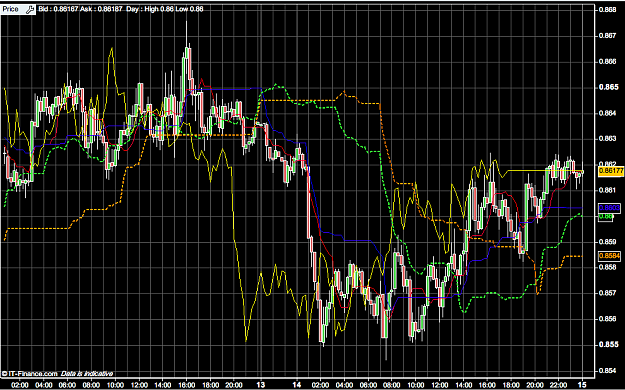Image resolution: width=625 pixels, height=390 pixels.
Task: Click the 0.867 price axis label
Action: click(x=608, y=35)
